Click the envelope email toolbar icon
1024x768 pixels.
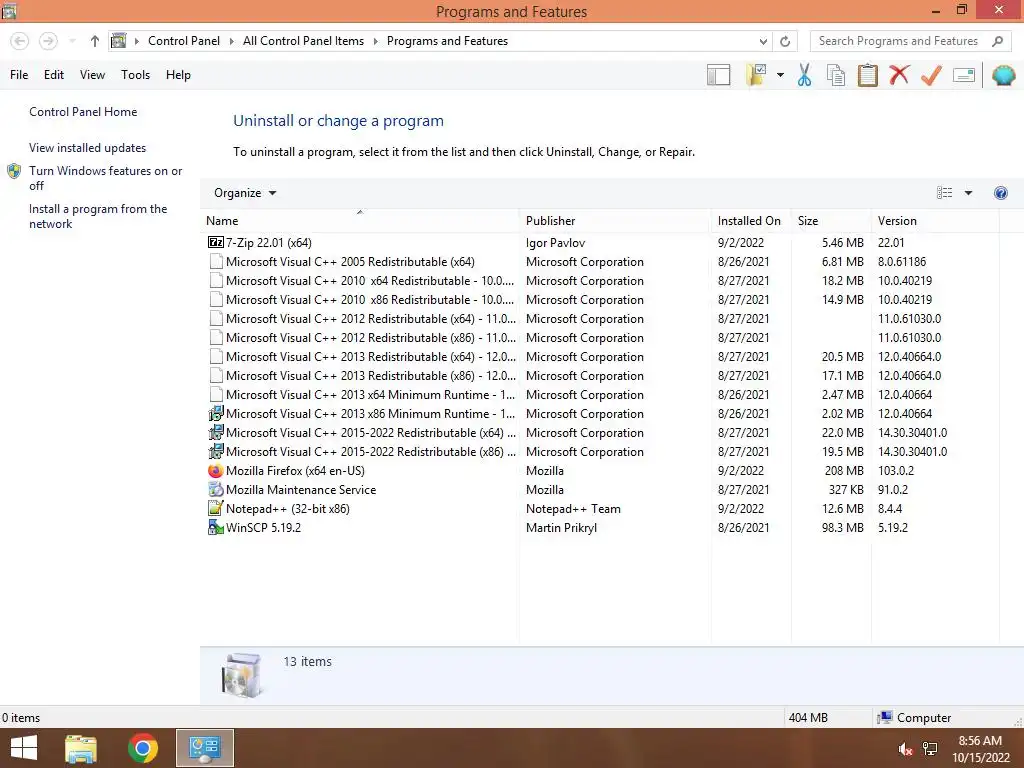(964, 75)
